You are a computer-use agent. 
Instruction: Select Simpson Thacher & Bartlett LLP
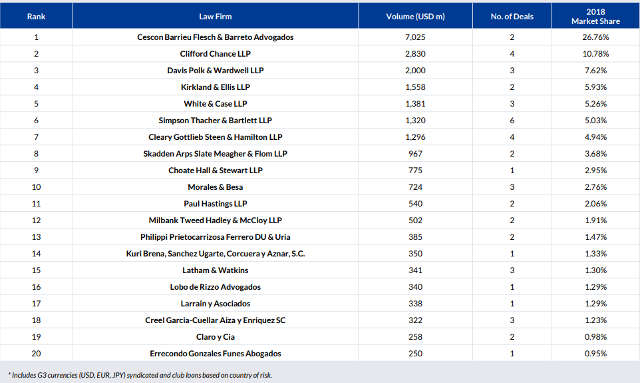[216, 120]
